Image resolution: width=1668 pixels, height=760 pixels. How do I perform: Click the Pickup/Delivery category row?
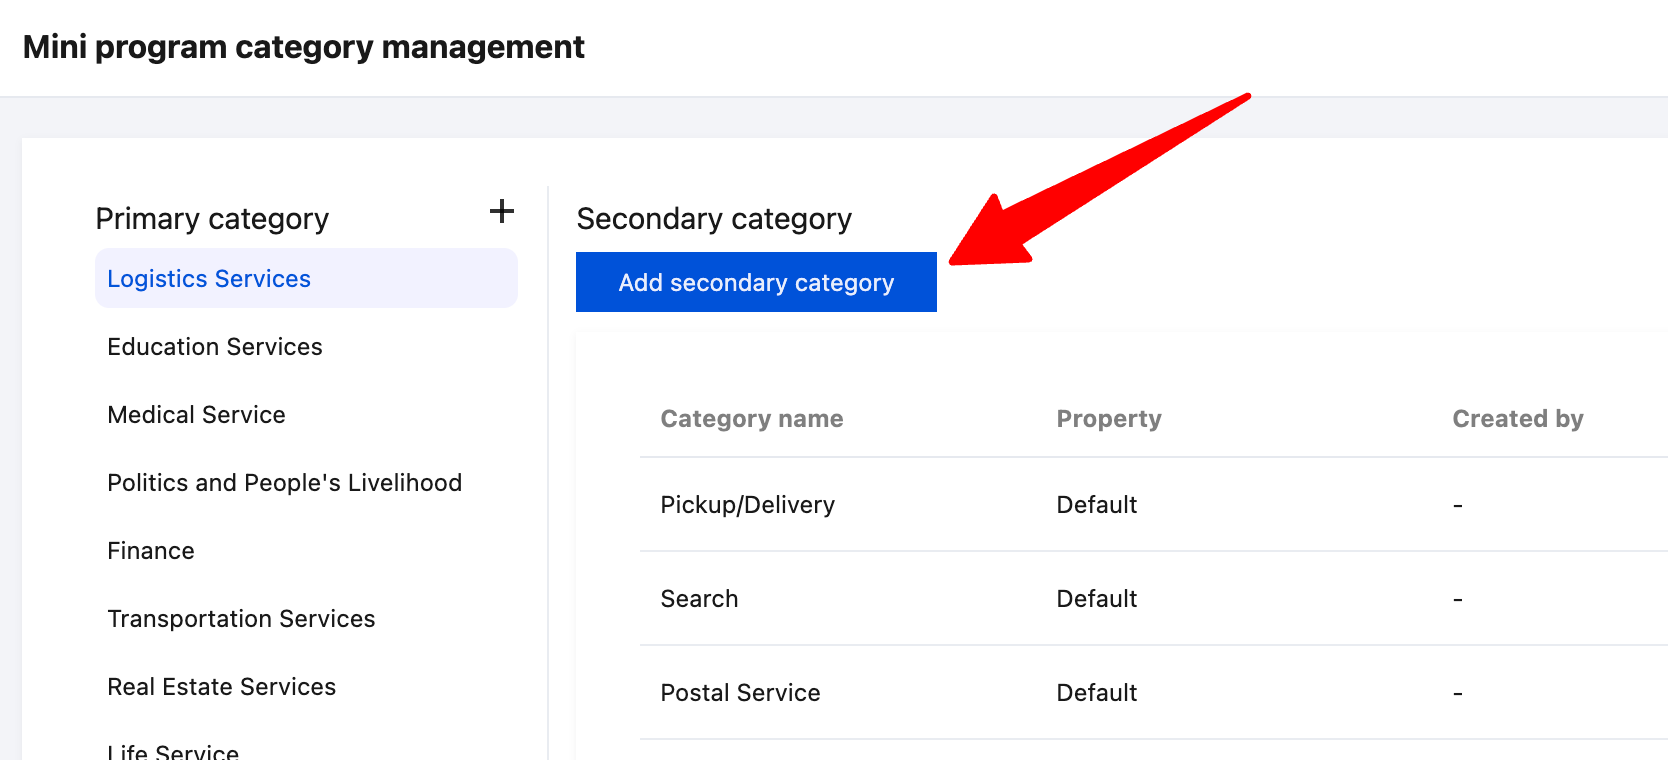pyautogui.click(x=747, y=505)
